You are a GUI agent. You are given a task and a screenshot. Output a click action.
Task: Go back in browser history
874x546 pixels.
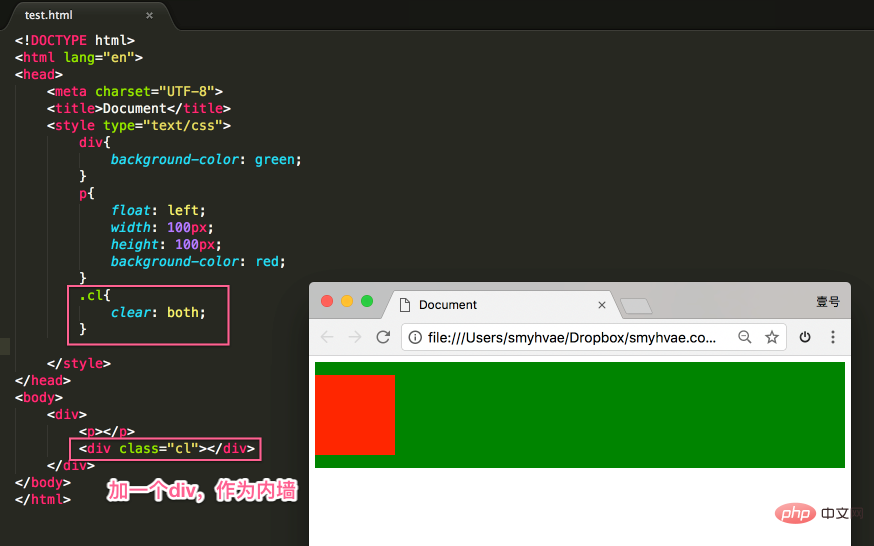327,337
